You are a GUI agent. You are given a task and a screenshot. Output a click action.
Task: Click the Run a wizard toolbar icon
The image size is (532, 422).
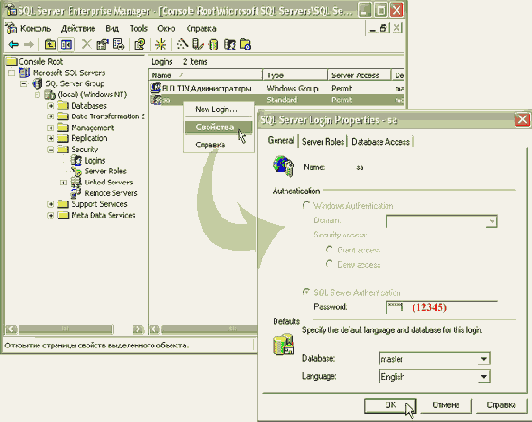(x=182, y=44)
